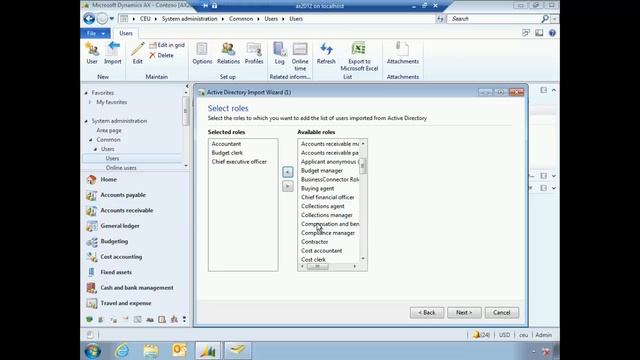Open the Home module

pos(109,179)
